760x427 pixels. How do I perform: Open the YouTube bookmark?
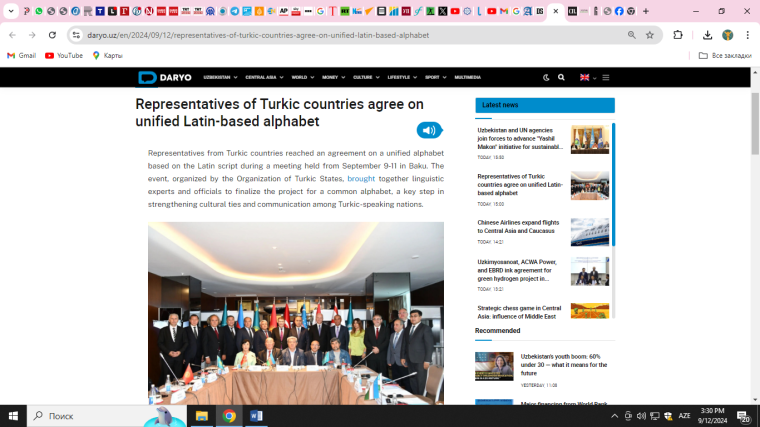64,56
